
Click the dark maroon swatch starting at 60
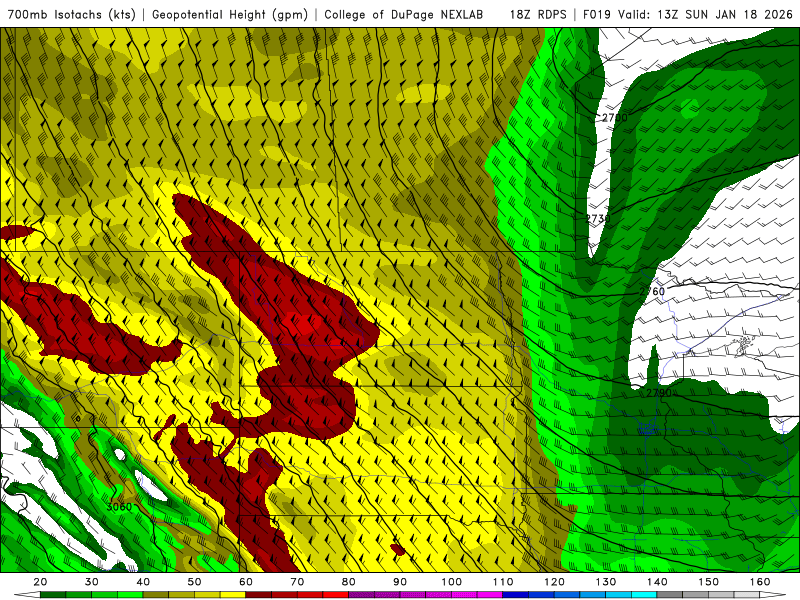(259, 595)
